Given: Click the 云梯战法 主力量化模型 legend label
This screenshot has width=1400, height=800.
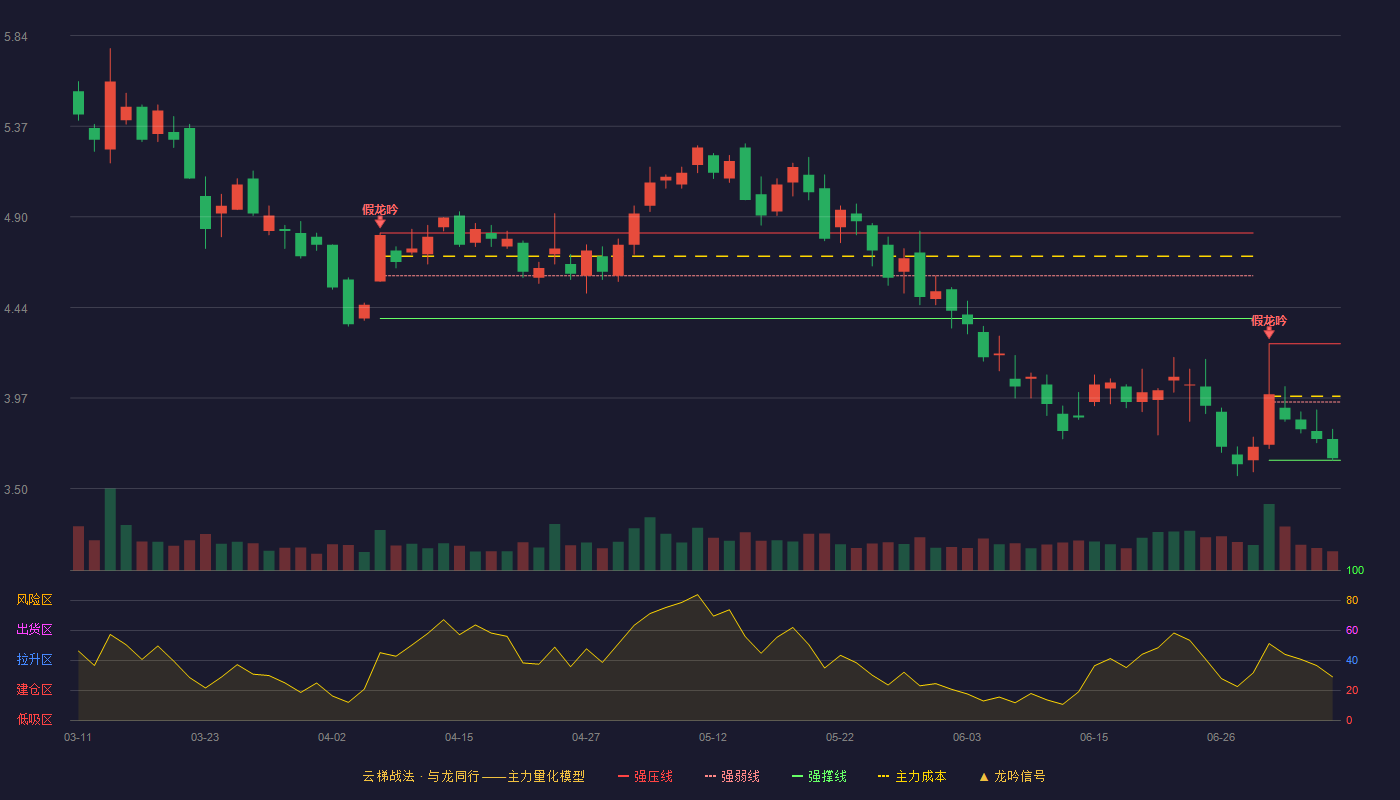Looking at the screenshot, I should [x=473, y=776].
